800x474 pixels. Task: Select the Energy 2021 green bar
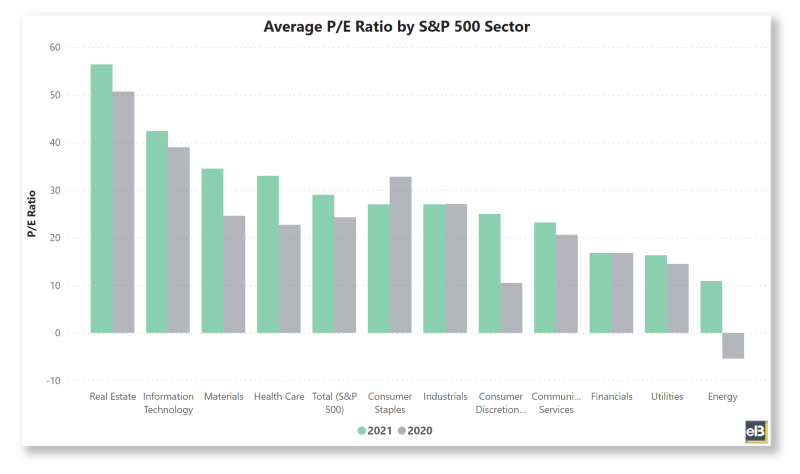[711, 307]
